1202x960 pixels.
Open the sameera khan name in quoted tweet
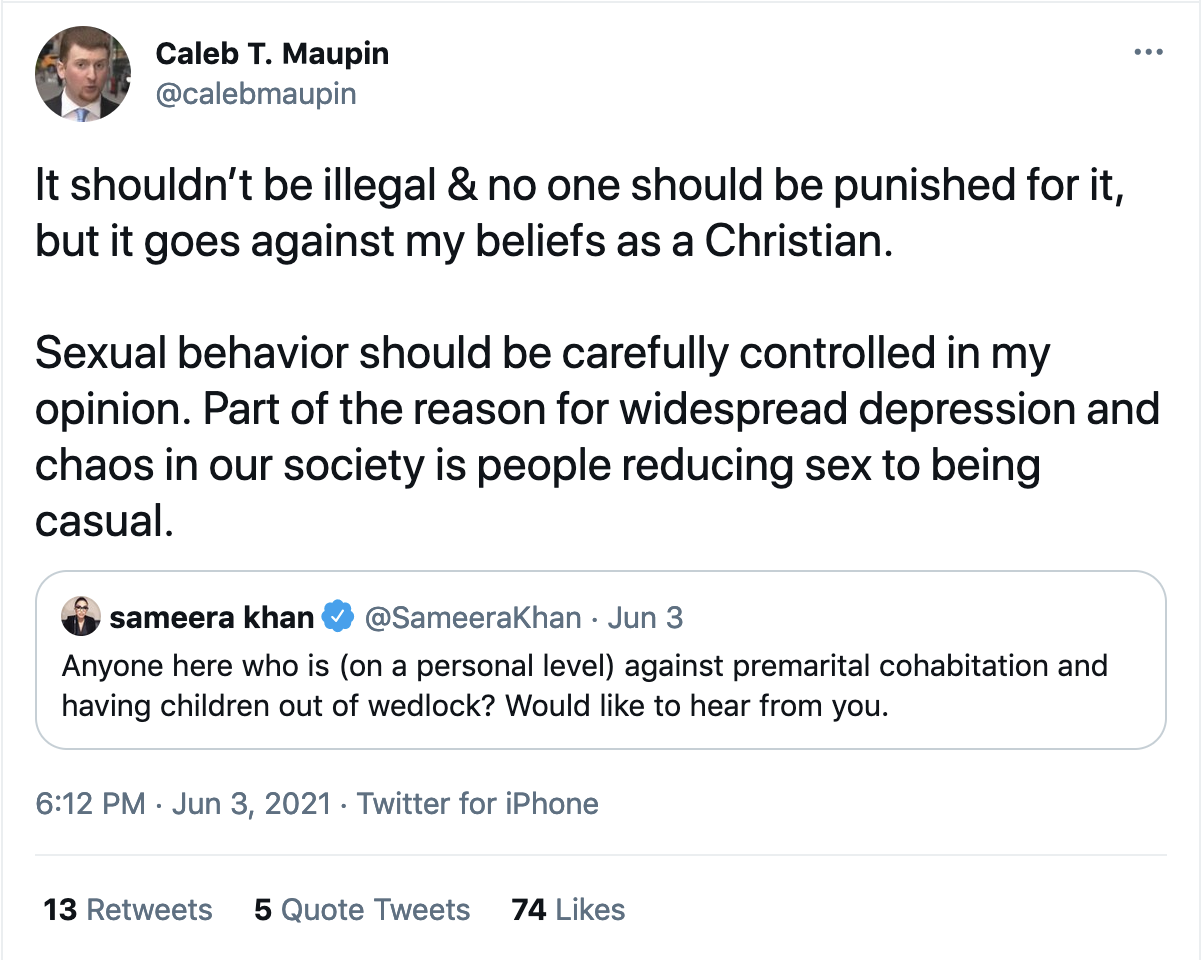tap(212, 618)
